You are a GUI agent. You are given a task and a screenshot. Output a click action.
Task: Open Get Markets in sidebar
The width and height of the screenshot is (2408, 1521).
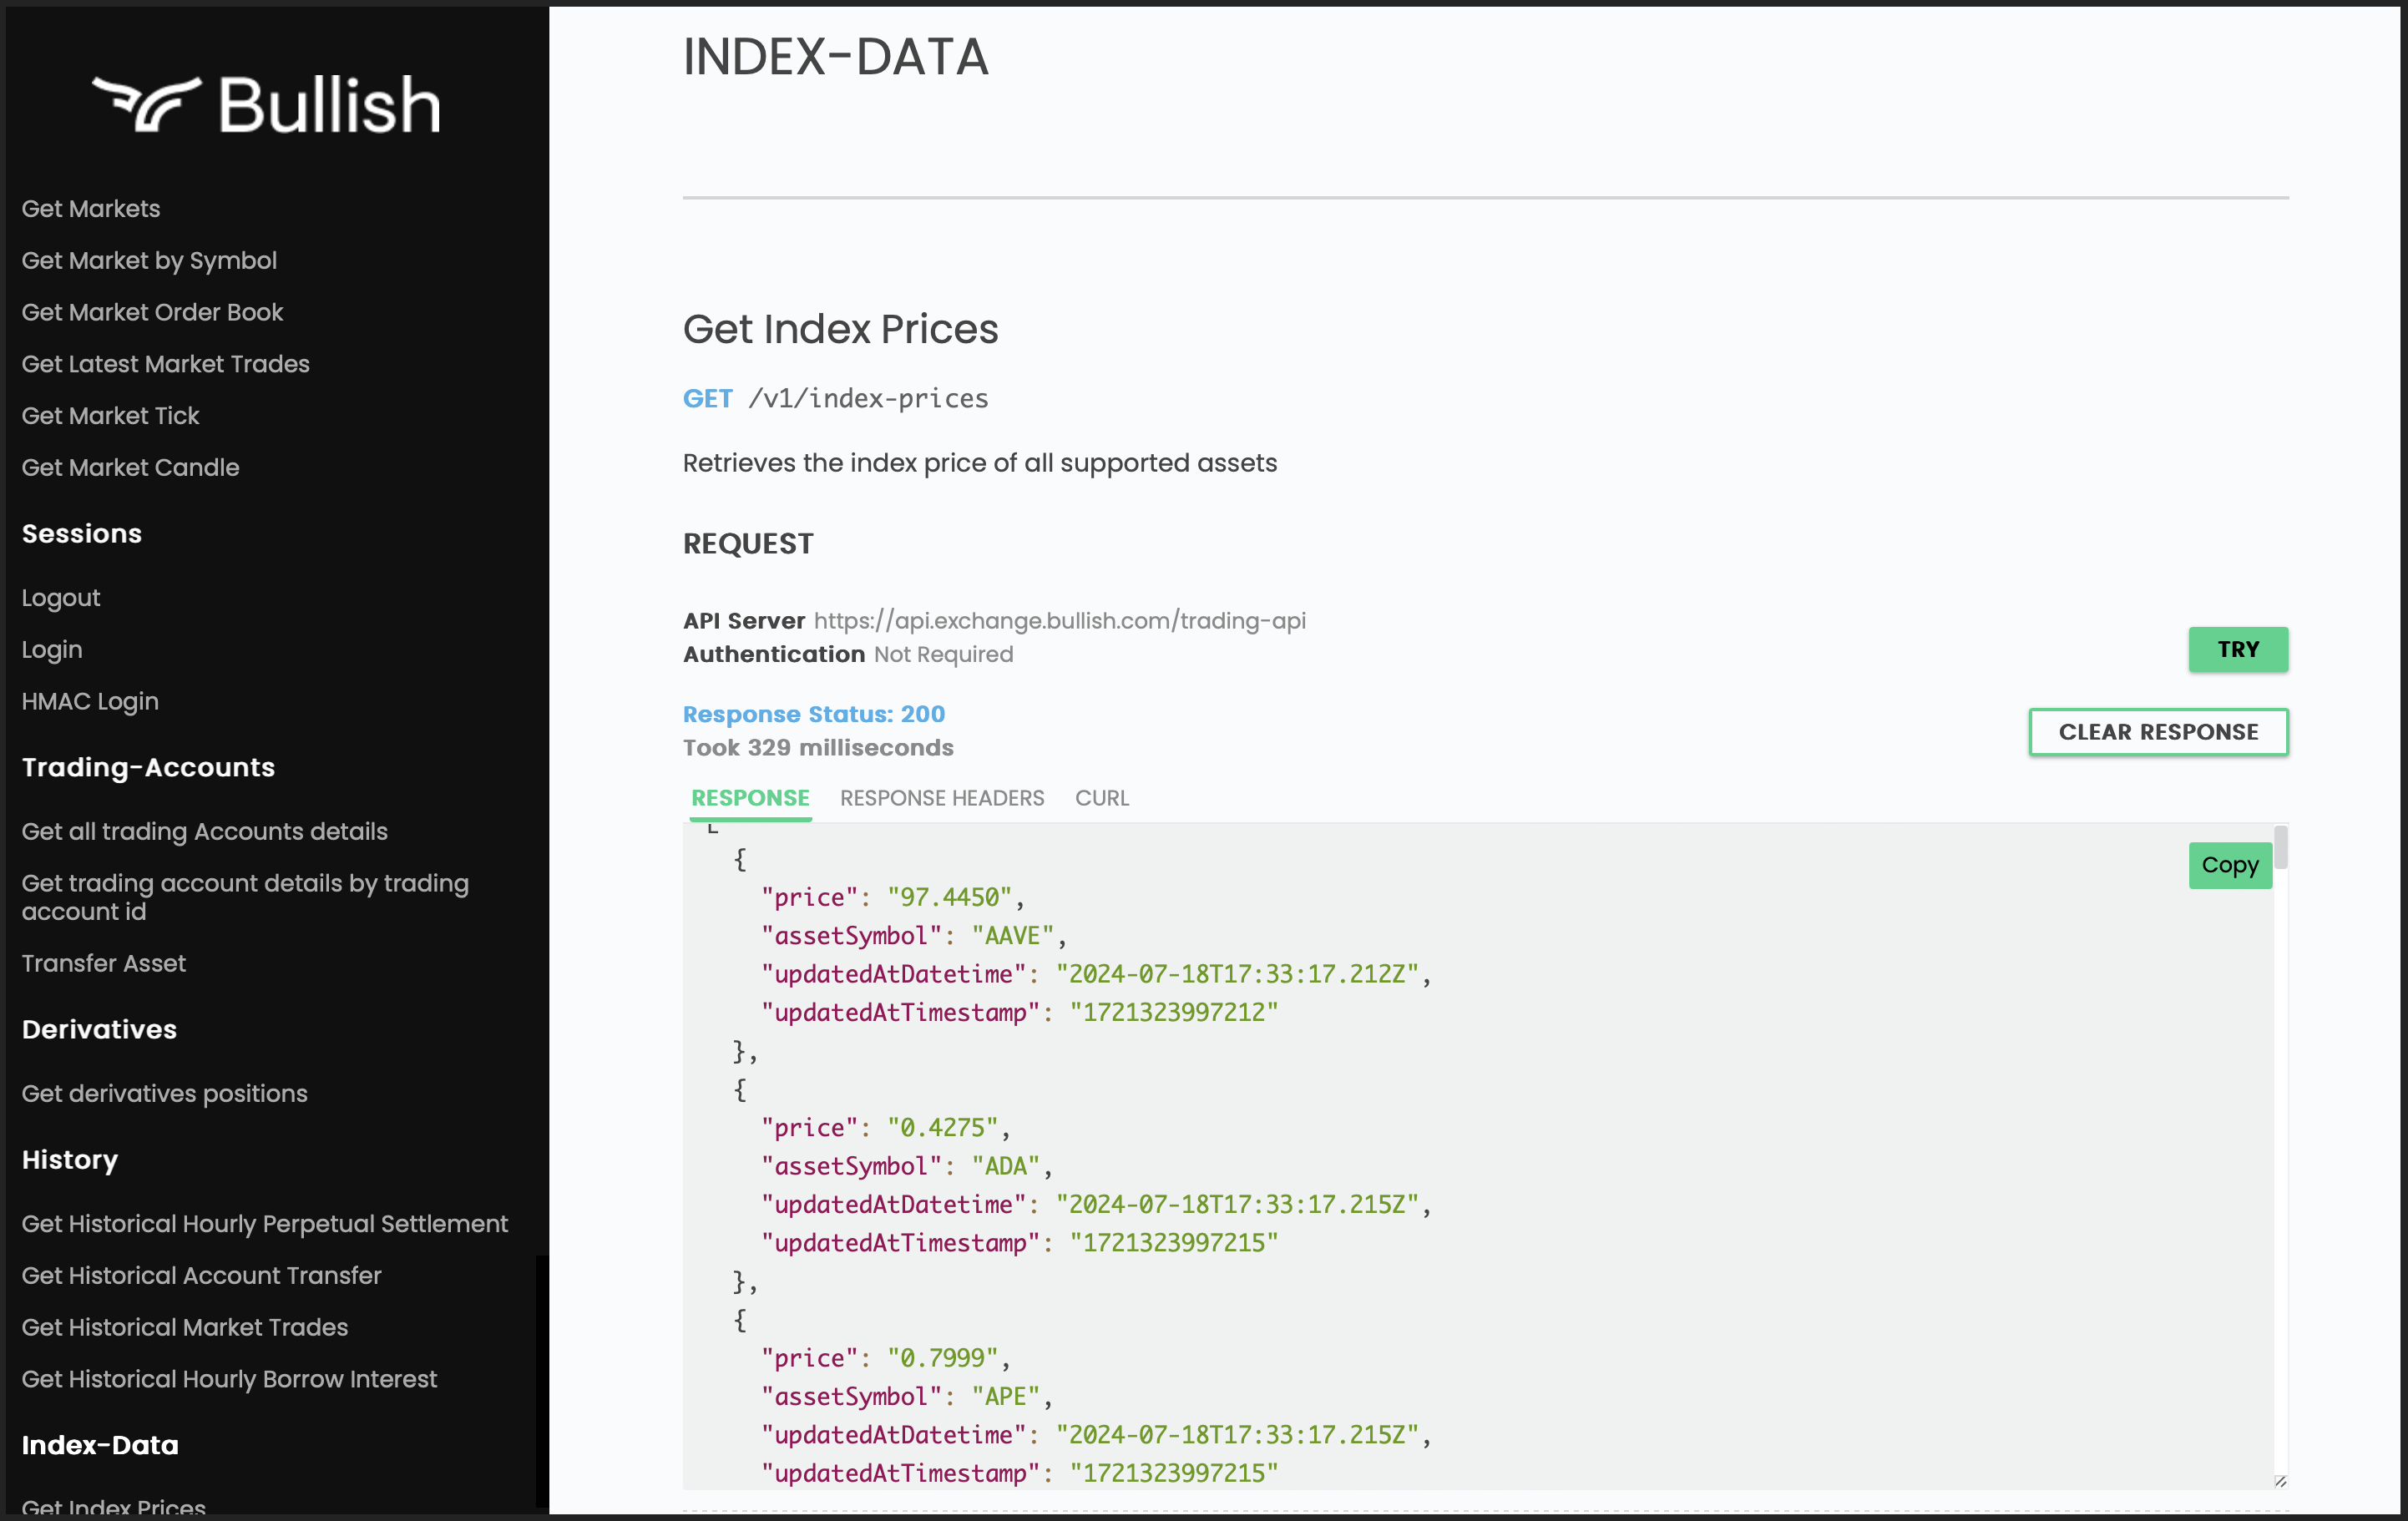tap(91, 208)
